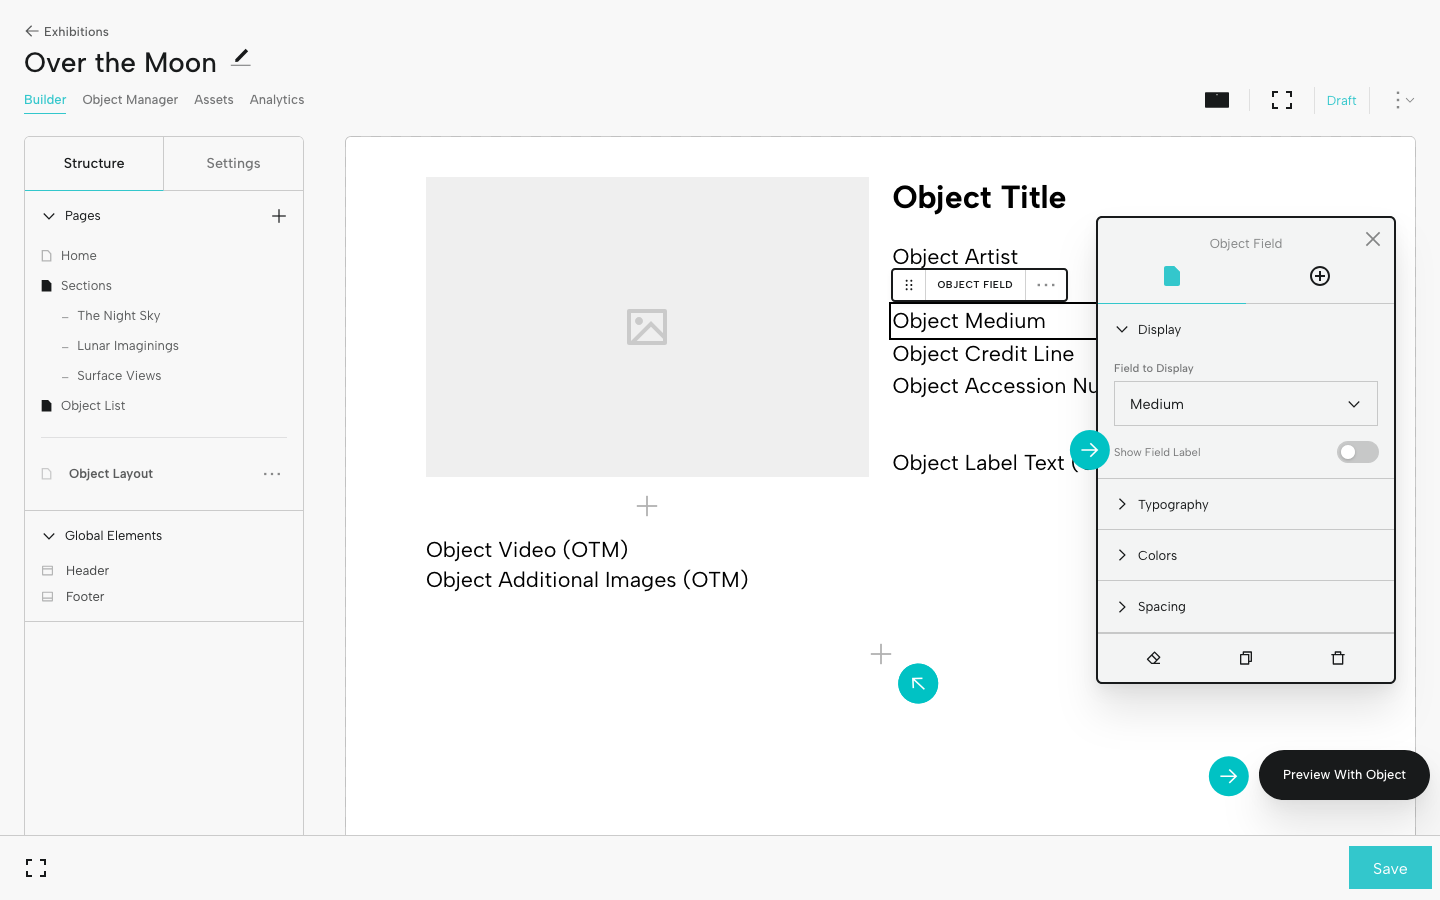Add a new page with the plus icon

tap(279, 216)
